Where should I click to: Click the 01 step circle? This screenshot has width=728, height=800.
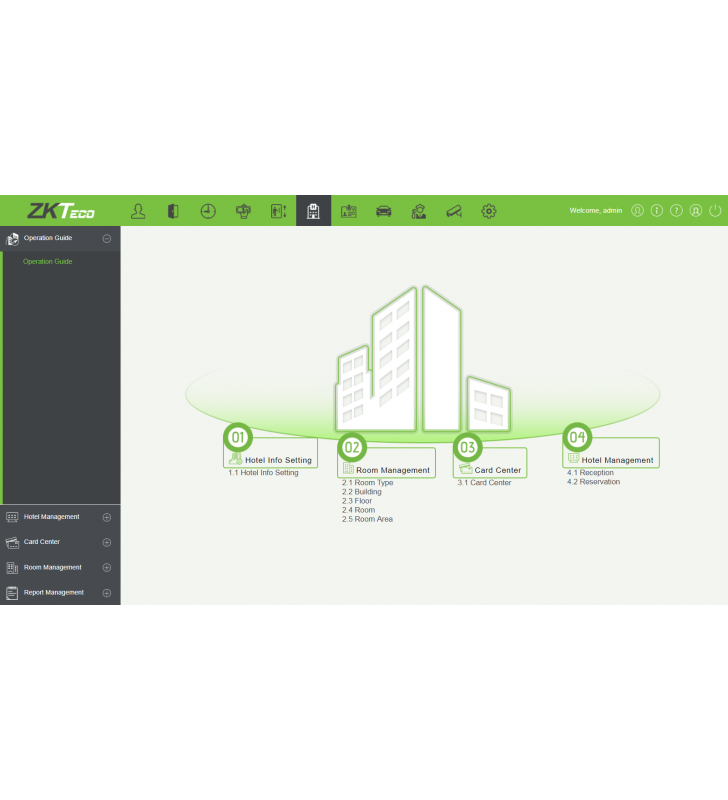click(238, 437)
